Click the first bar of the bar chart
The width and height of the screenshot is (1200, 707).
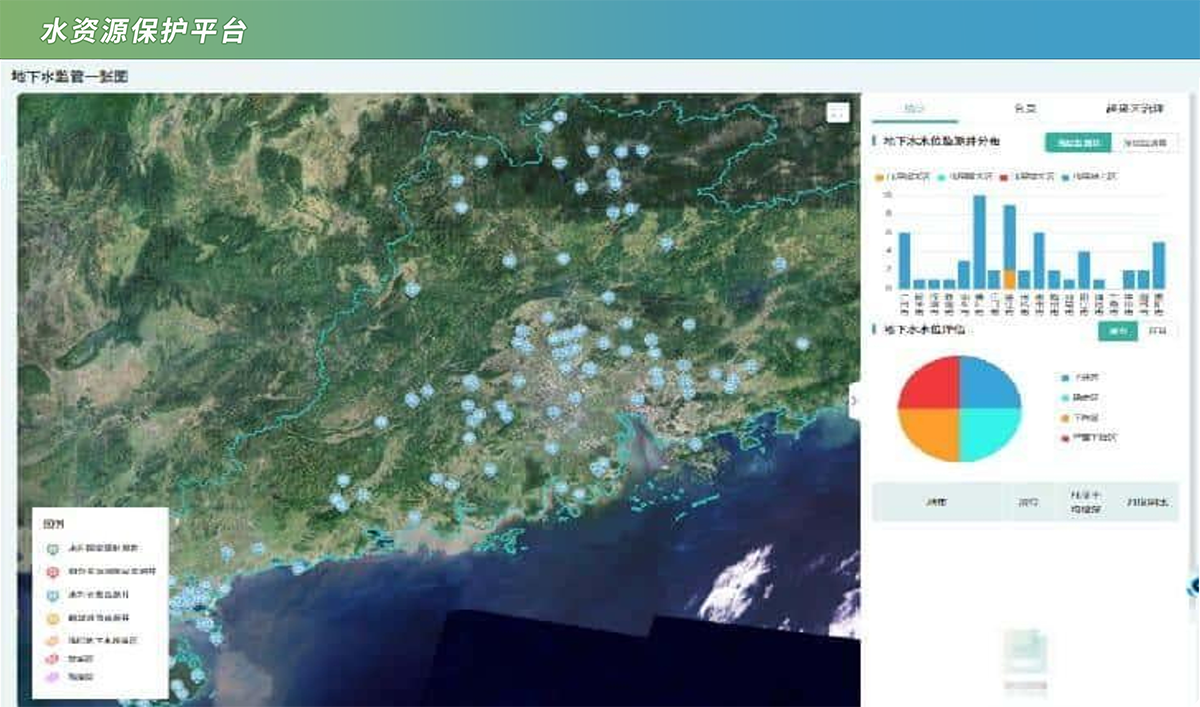(904, 260)
